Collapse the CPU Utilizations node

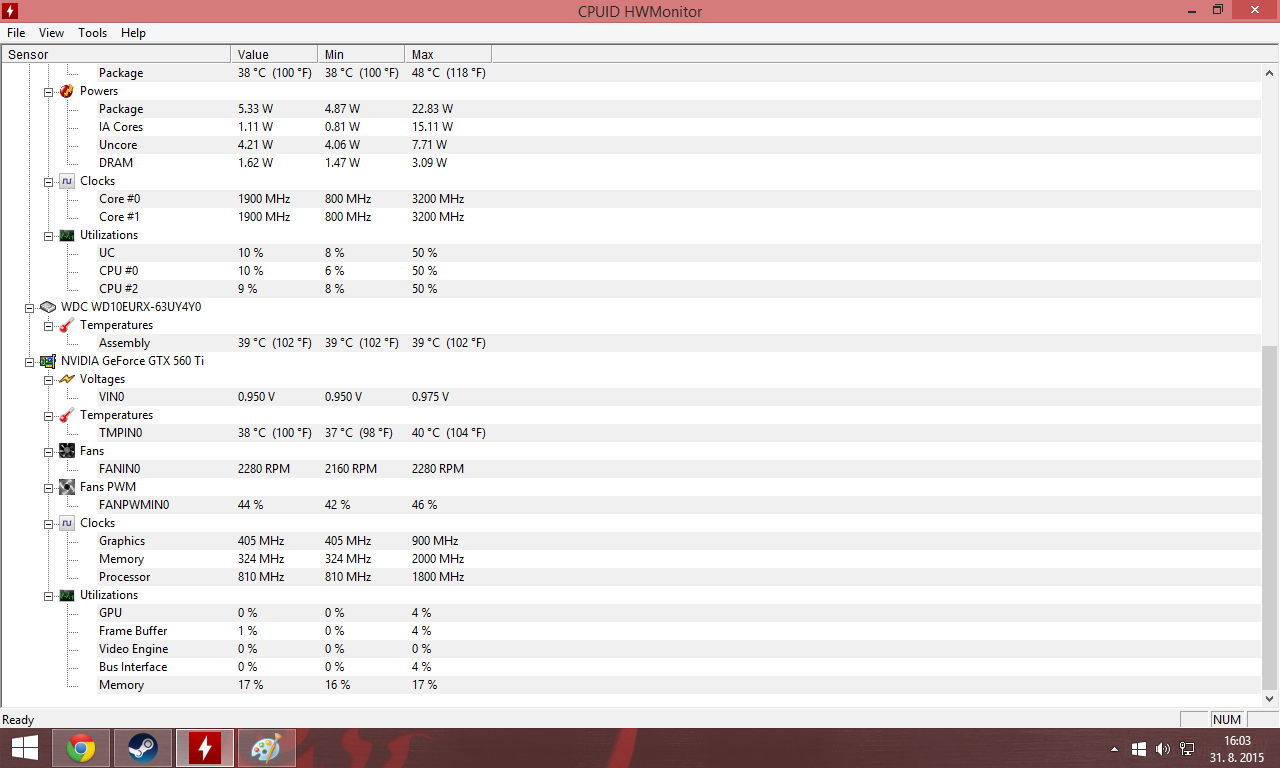click(48, 235)
